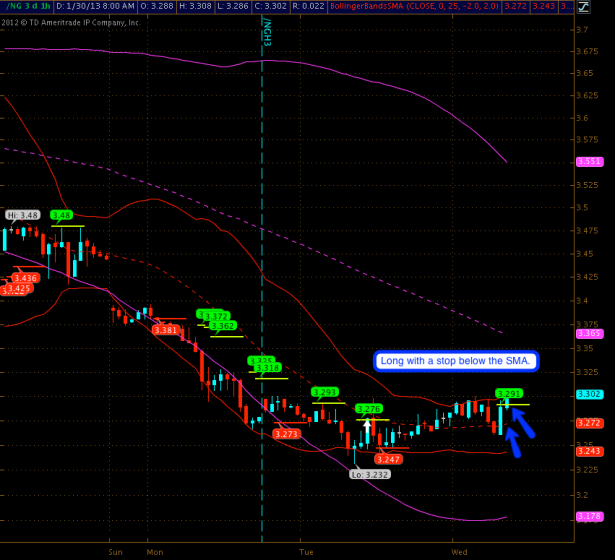Click the green 3.291 signal bubble
This screenshot has height=560, width=615.
click(510, 393)
